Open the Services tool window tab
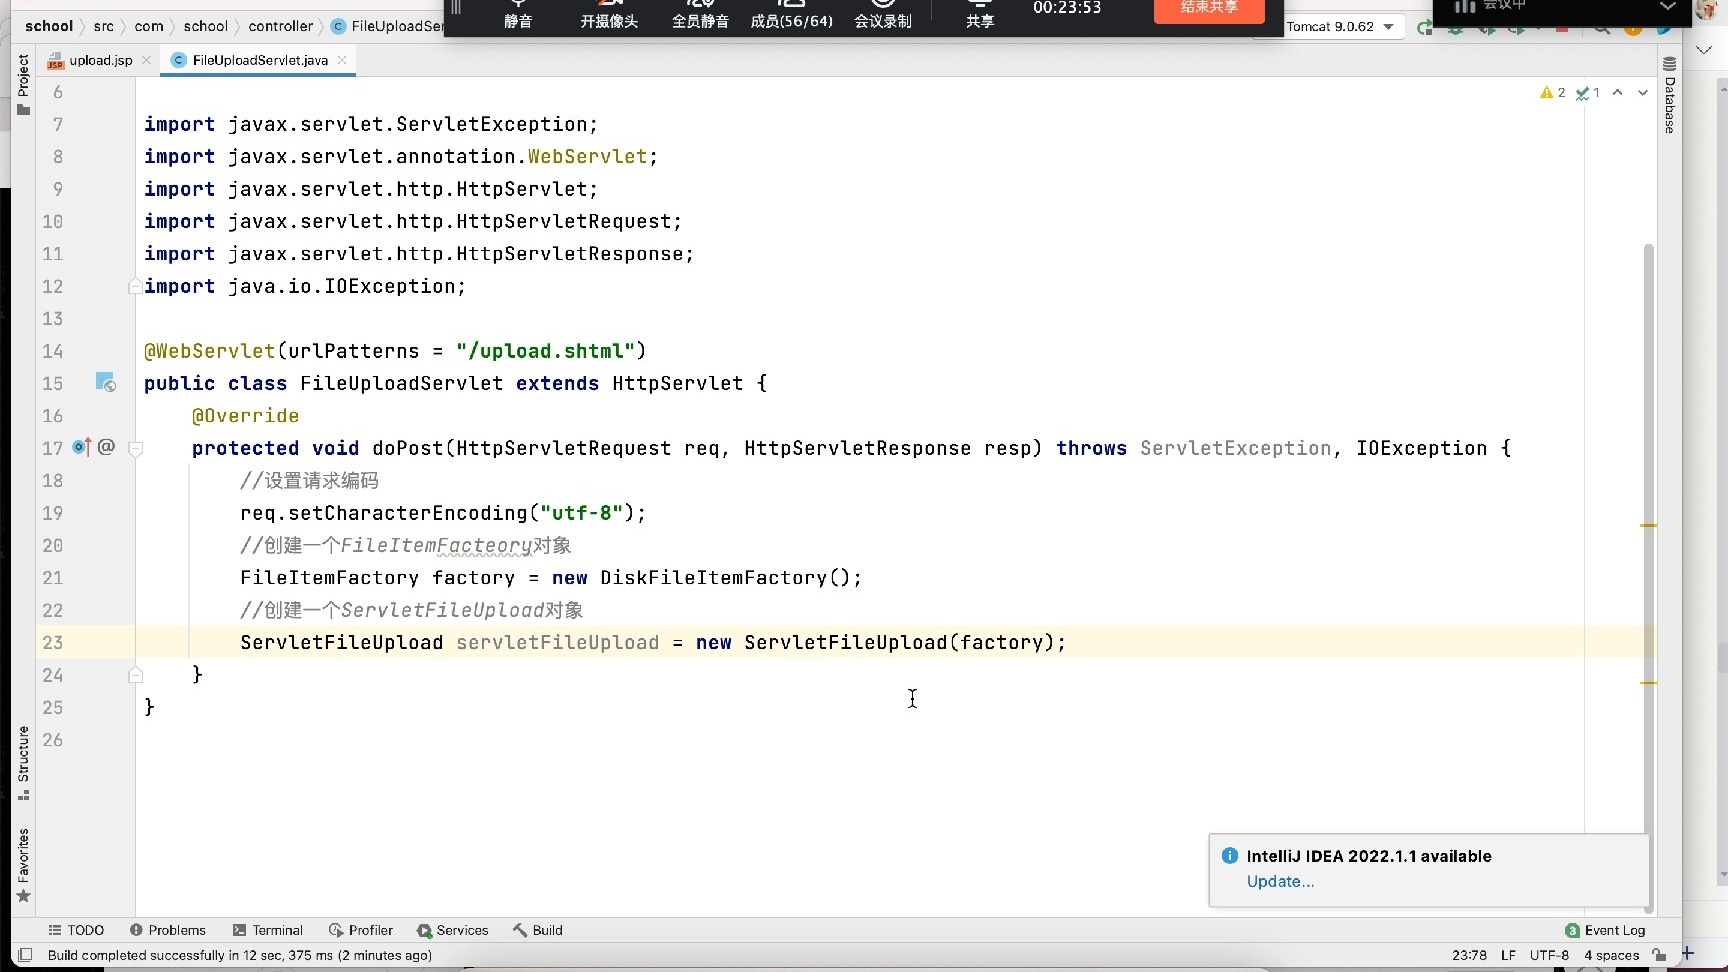The width and height of the screenshot is (1728, 972). pyautogui.click(x=453, y=930)
